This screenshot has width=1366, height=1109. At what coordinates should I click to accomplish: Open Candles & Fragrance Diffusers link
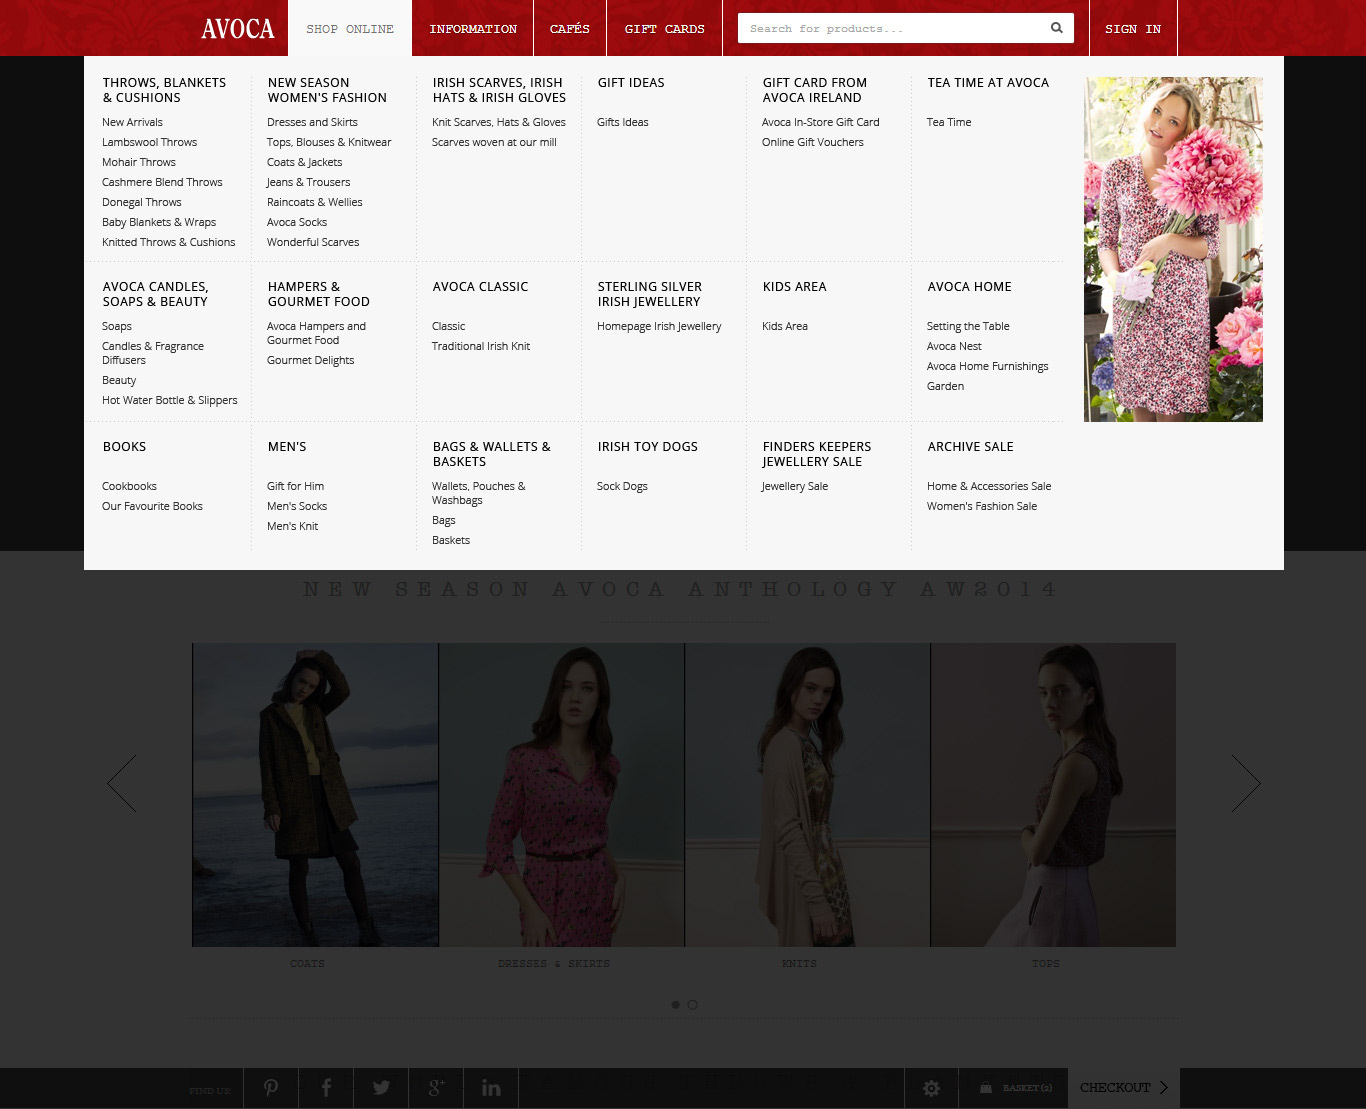(x=153, y=353)
